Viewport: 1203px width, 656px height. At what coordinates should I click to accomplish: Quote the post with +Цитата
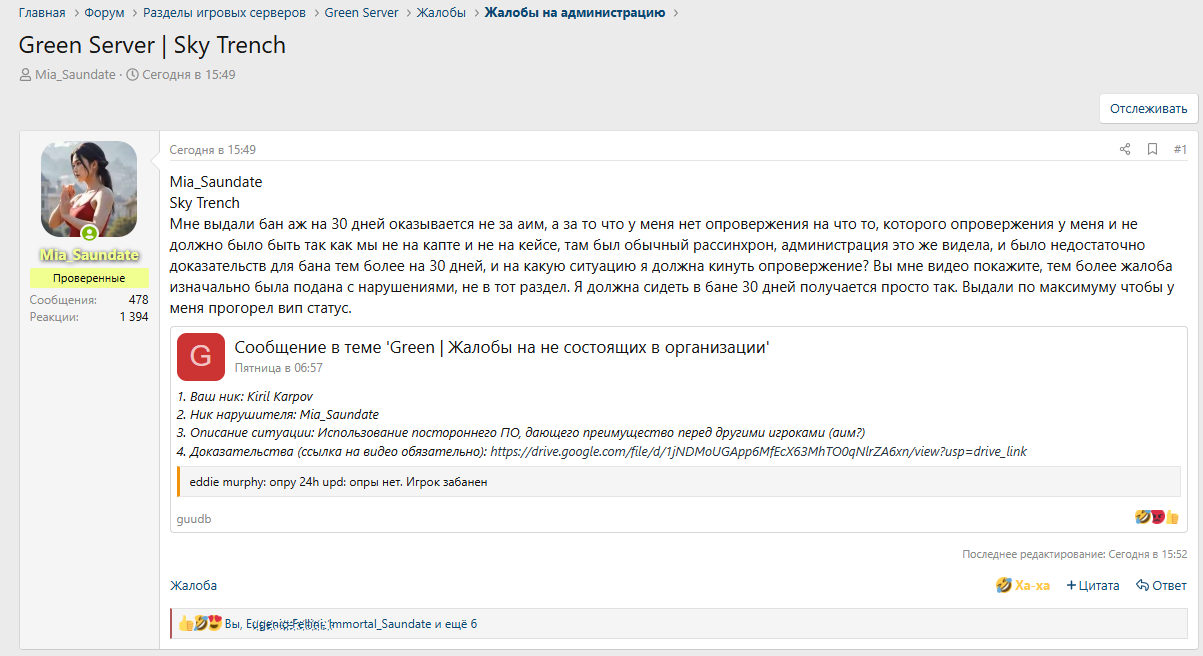click(x=1093, y=585)
